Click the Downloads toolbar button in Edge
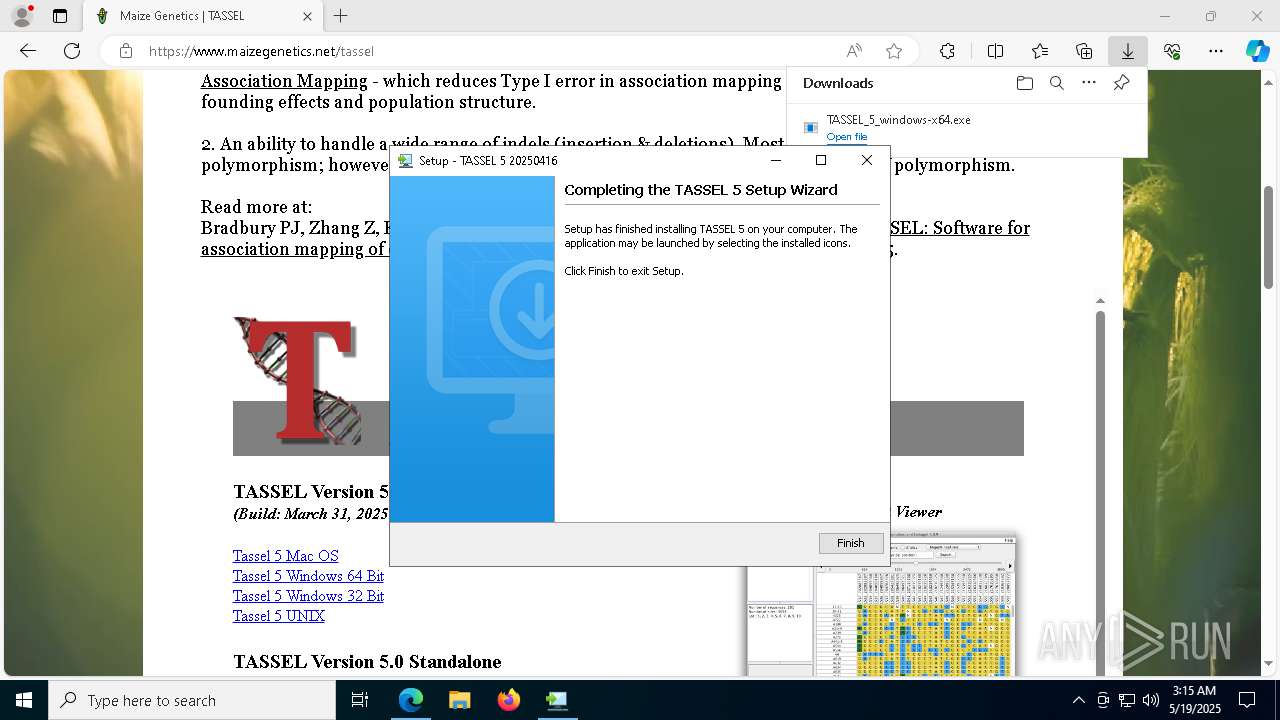The height and width of the screenshot is (720, 1280). pos(1127,51)
